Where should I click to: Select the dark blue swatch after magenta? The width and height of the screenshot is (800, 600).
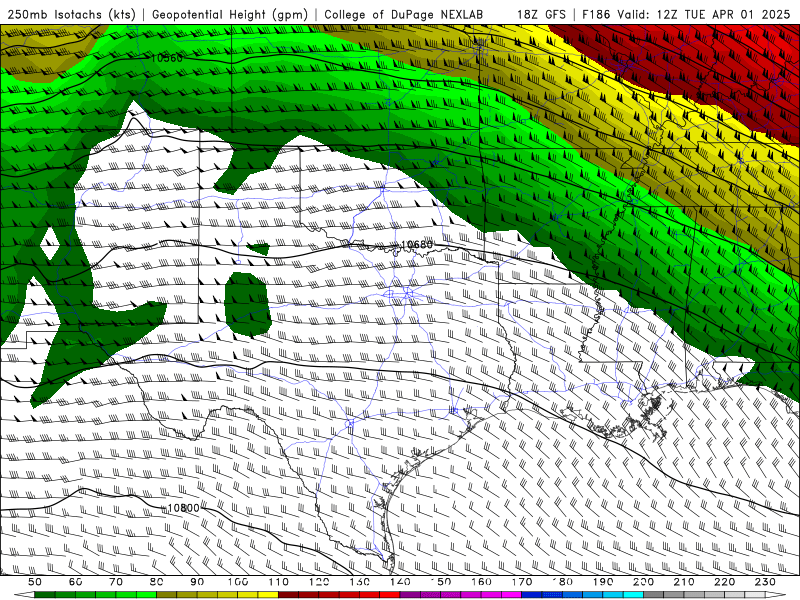pyautogui.click(x=532, y=595)
